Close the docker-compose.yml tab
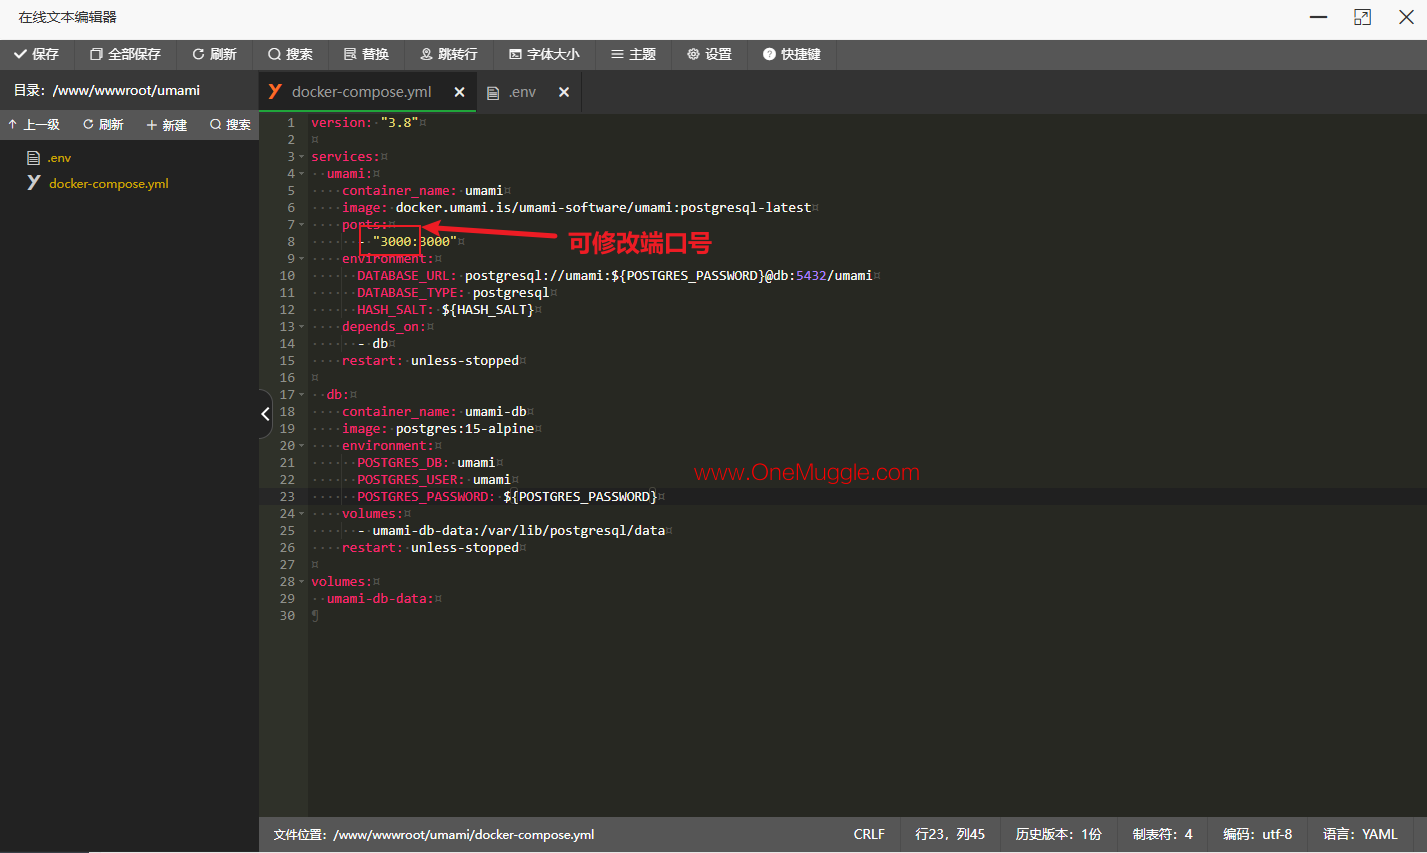The image size is (1427, 853). point(459,92)
